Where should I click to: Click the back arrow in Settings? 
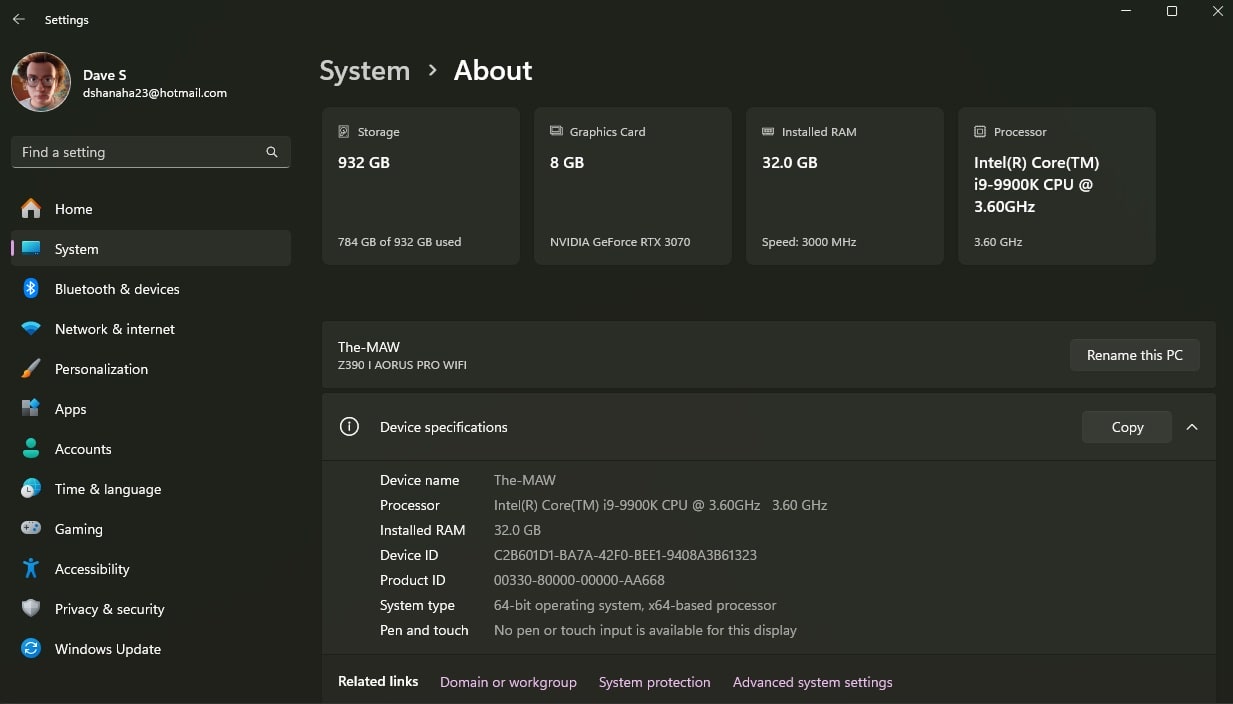click(18, 19)
